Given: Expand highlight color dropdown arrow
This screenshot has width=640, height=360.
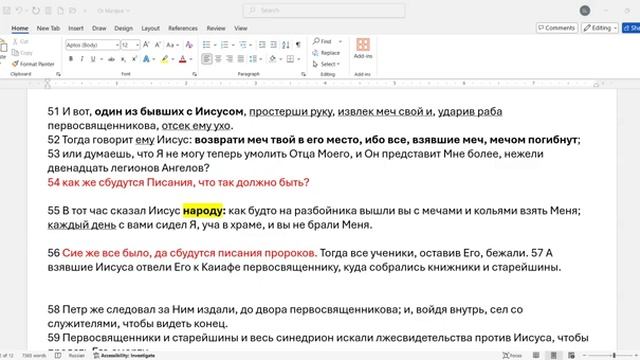Looking at the screenshot, I should point(173,59).
